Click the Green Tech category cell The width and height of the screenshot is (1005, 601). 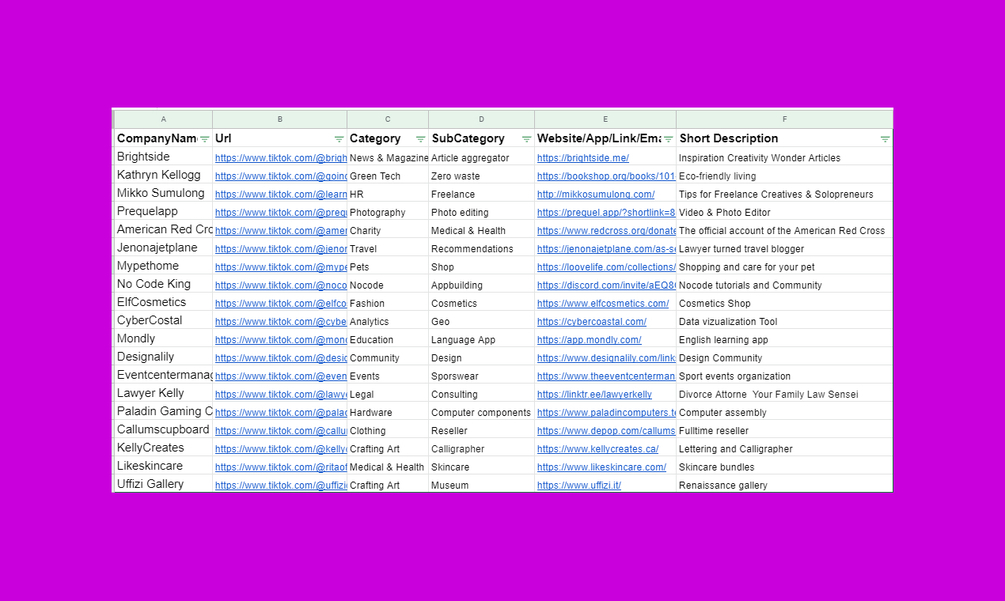(x=388, y=176)
